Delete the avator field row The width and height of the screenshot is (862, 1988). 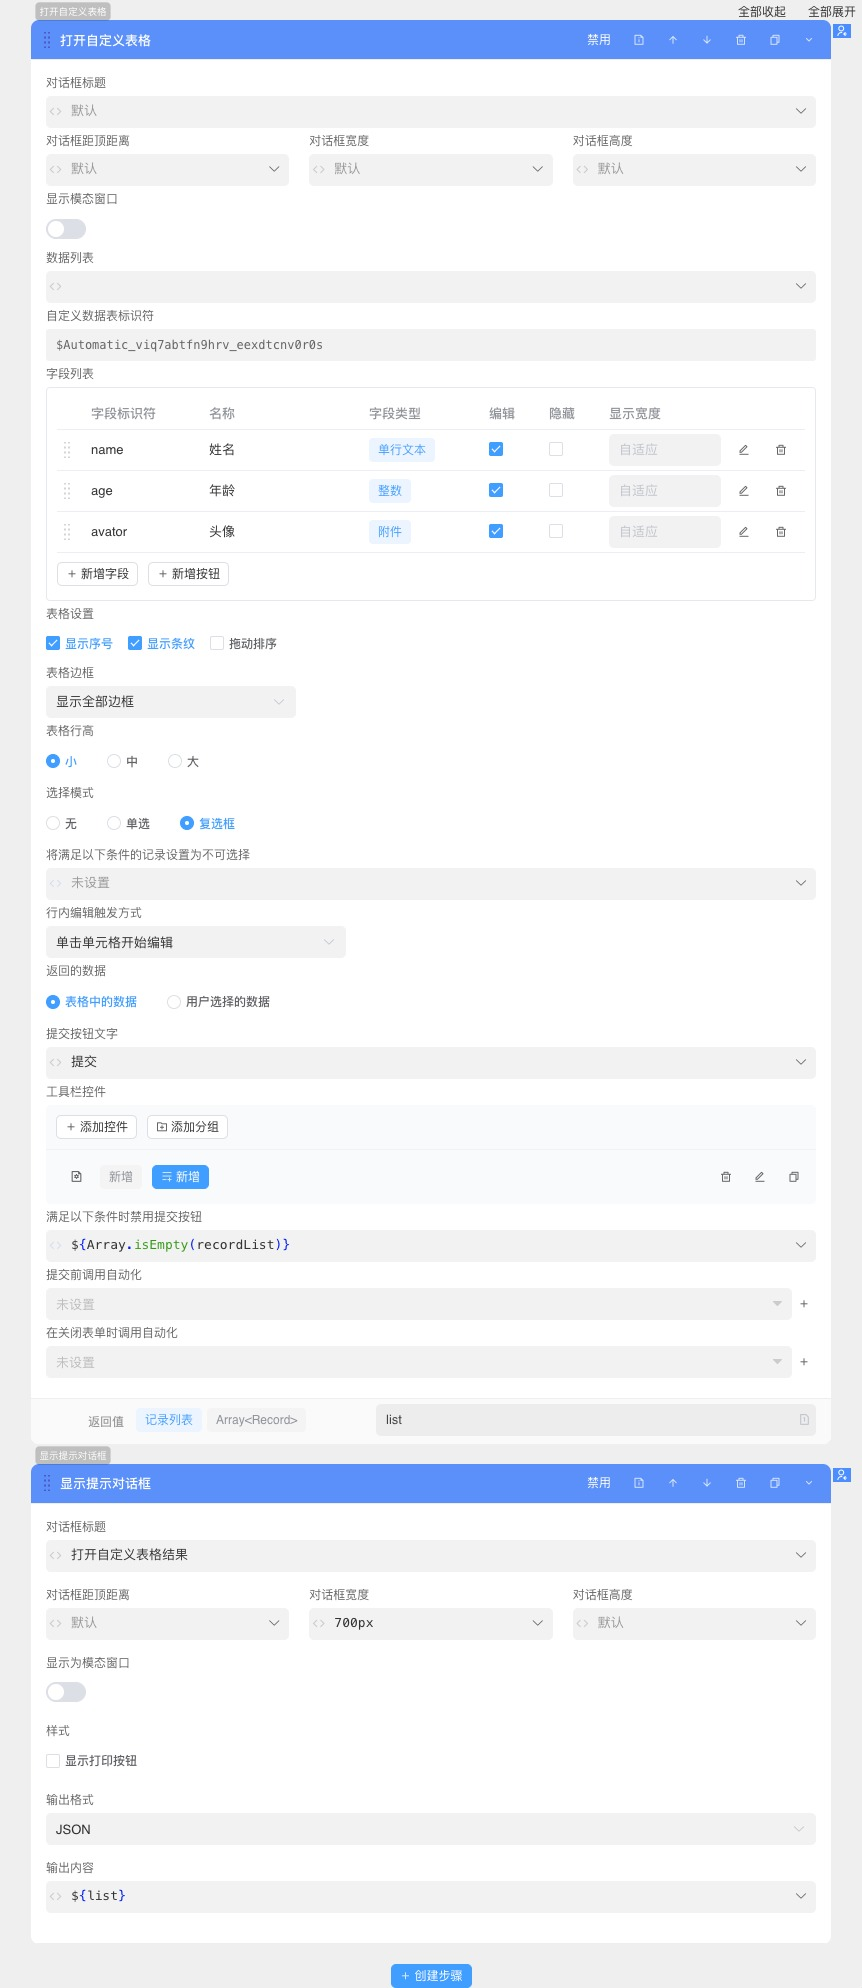pos(781,532)
